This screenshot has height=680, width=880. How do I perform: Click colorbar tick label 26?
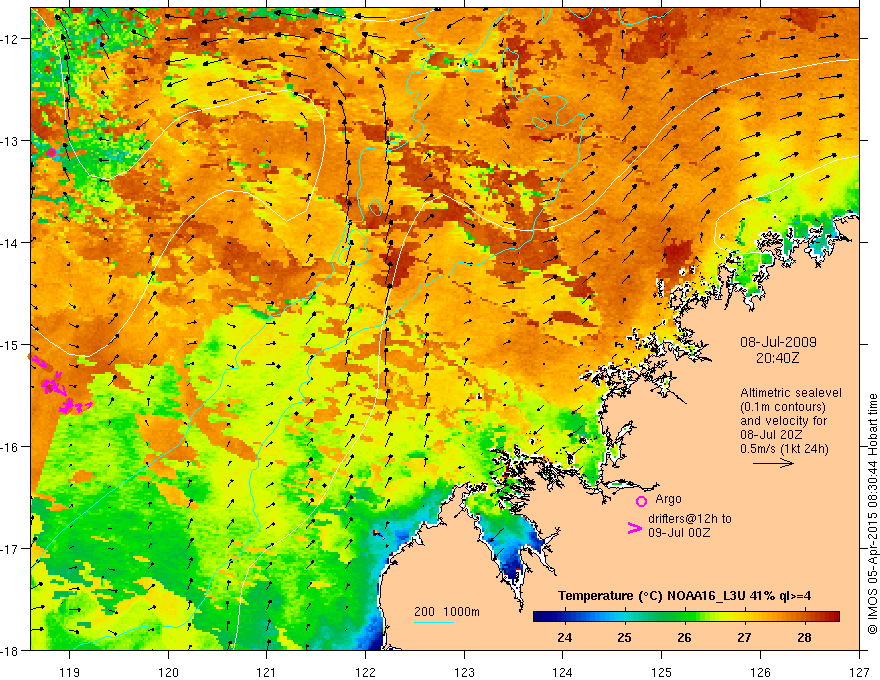point(684,637)
